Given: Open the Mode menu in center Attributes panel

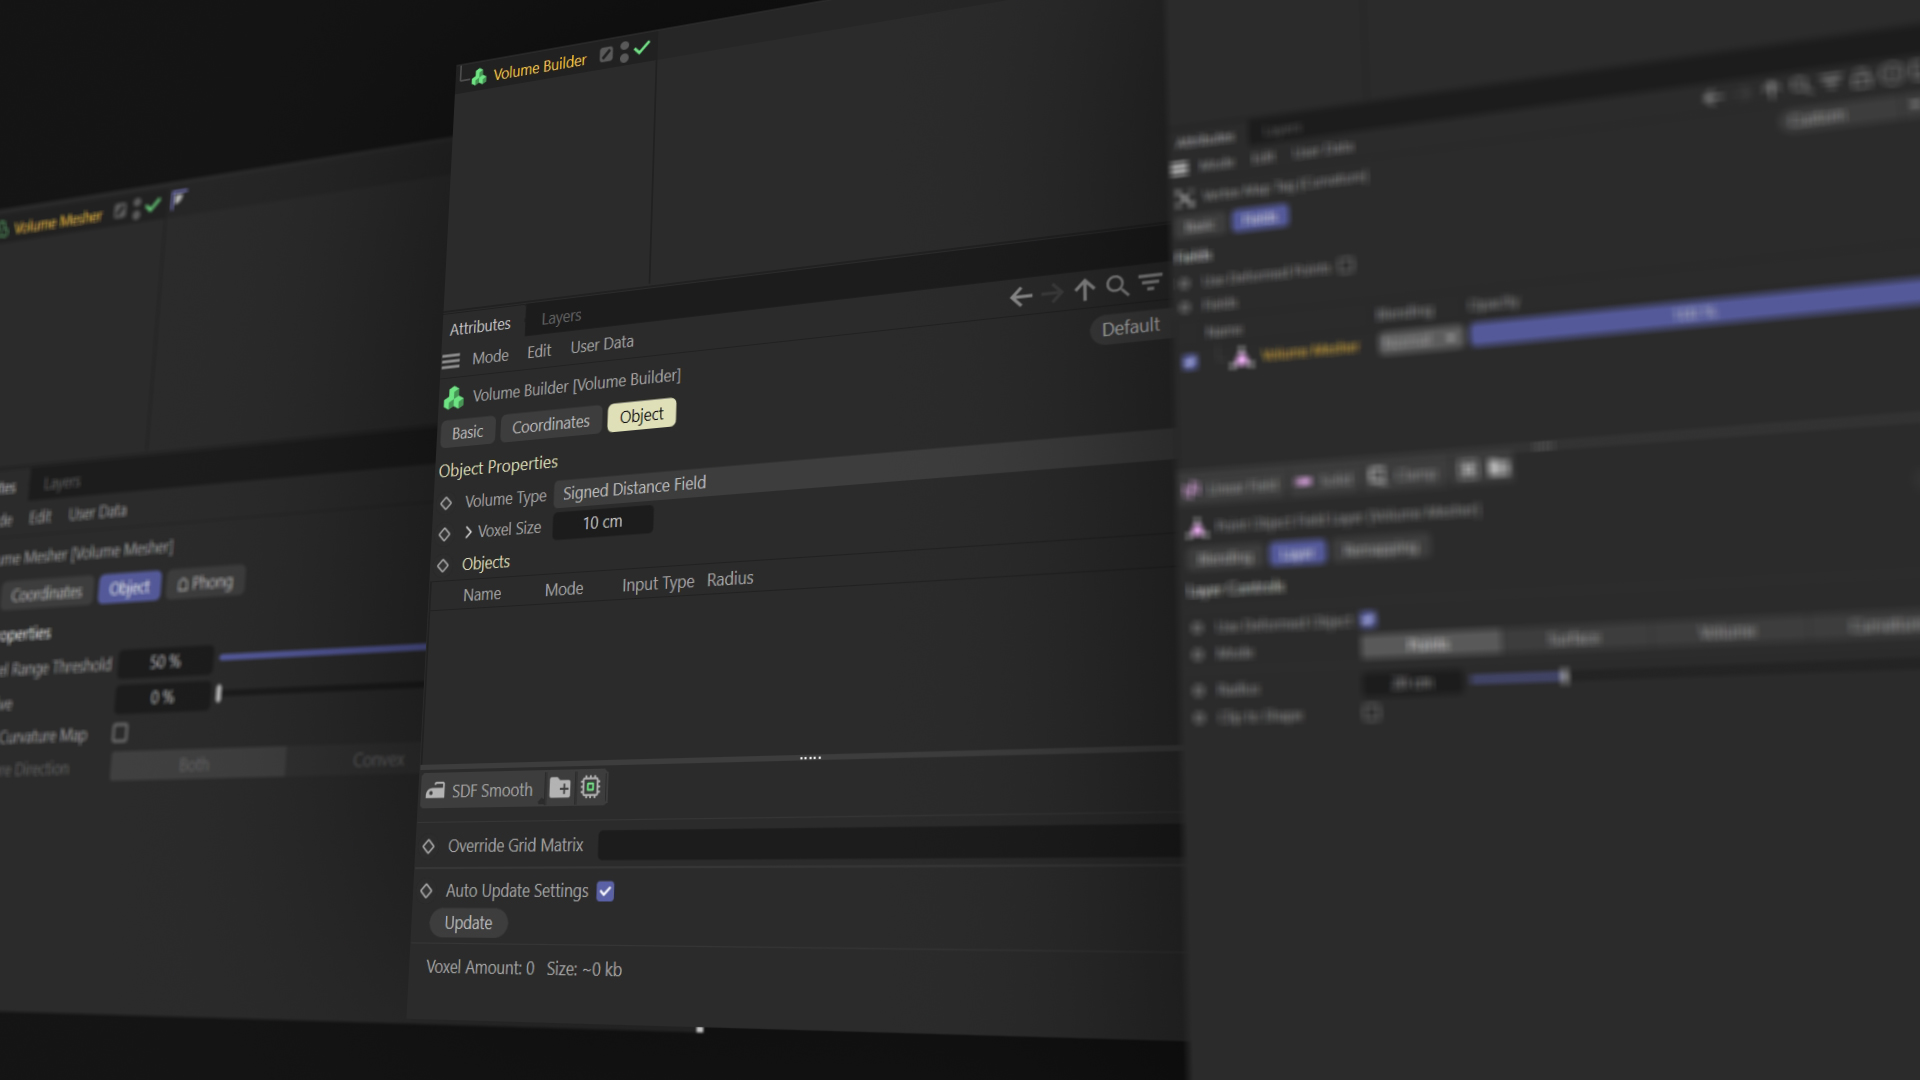Looking at the screenshot, I should coord(490,357).
